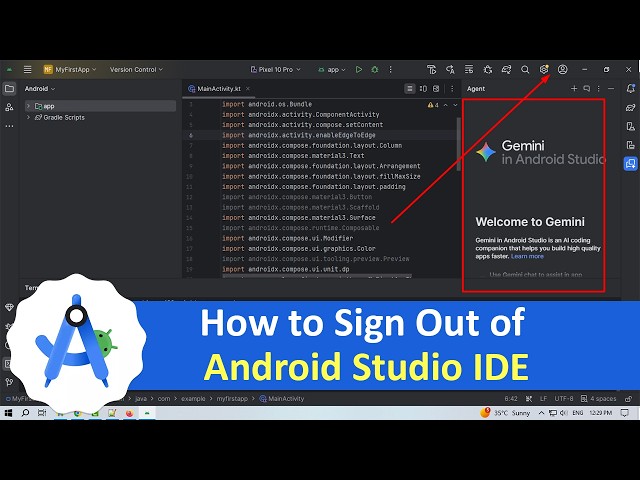Start a new chat with Agent plus icon
Viewport: 640px width, 480px height.
coord(574,89)
